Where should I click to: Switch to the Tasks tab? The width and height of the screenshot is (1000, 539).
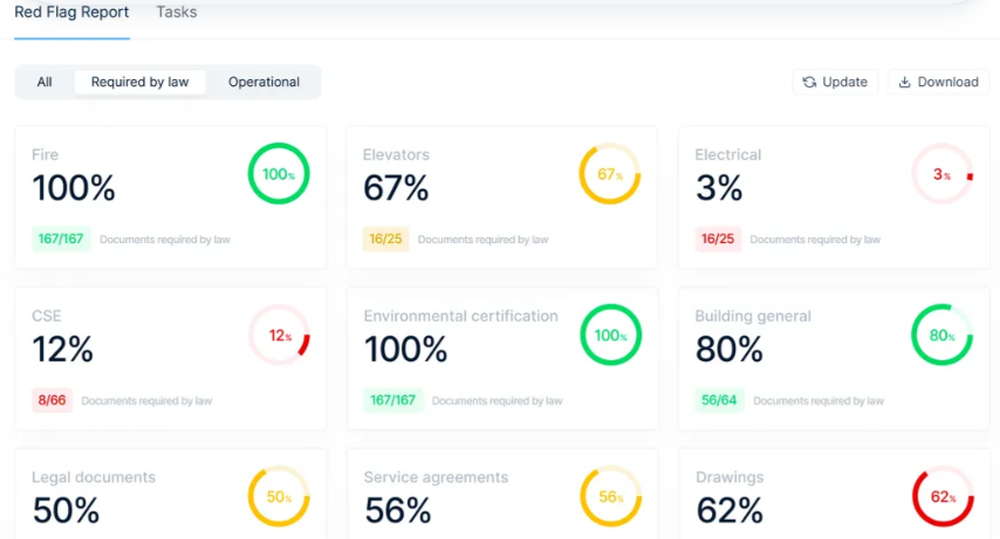(x=177, y=13)
